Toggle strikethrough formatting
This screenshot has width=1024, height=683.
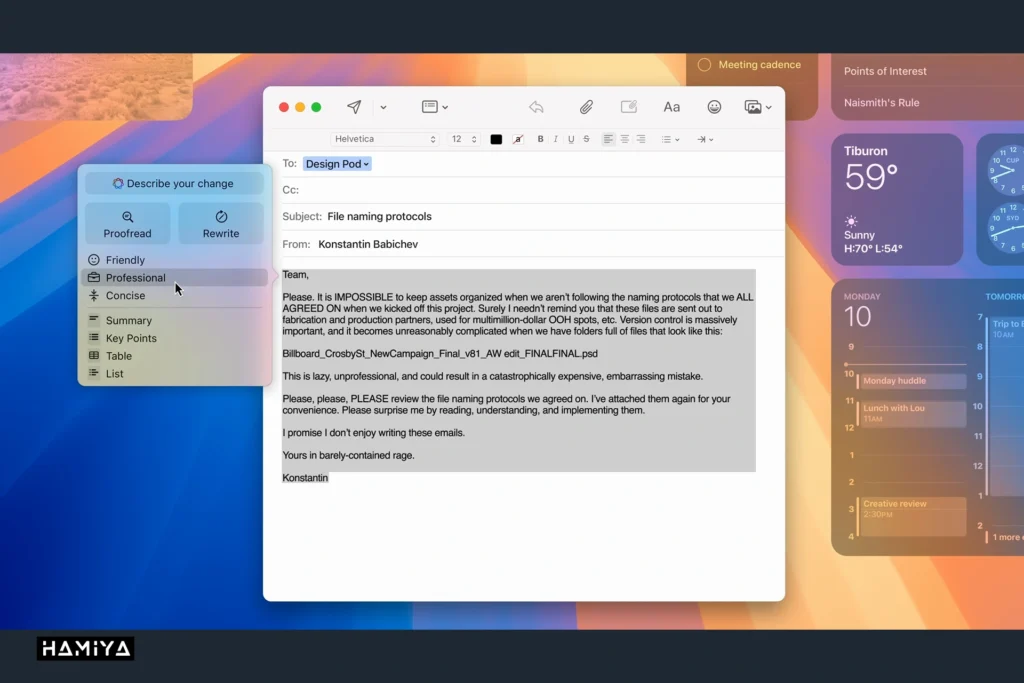point(586,139)
